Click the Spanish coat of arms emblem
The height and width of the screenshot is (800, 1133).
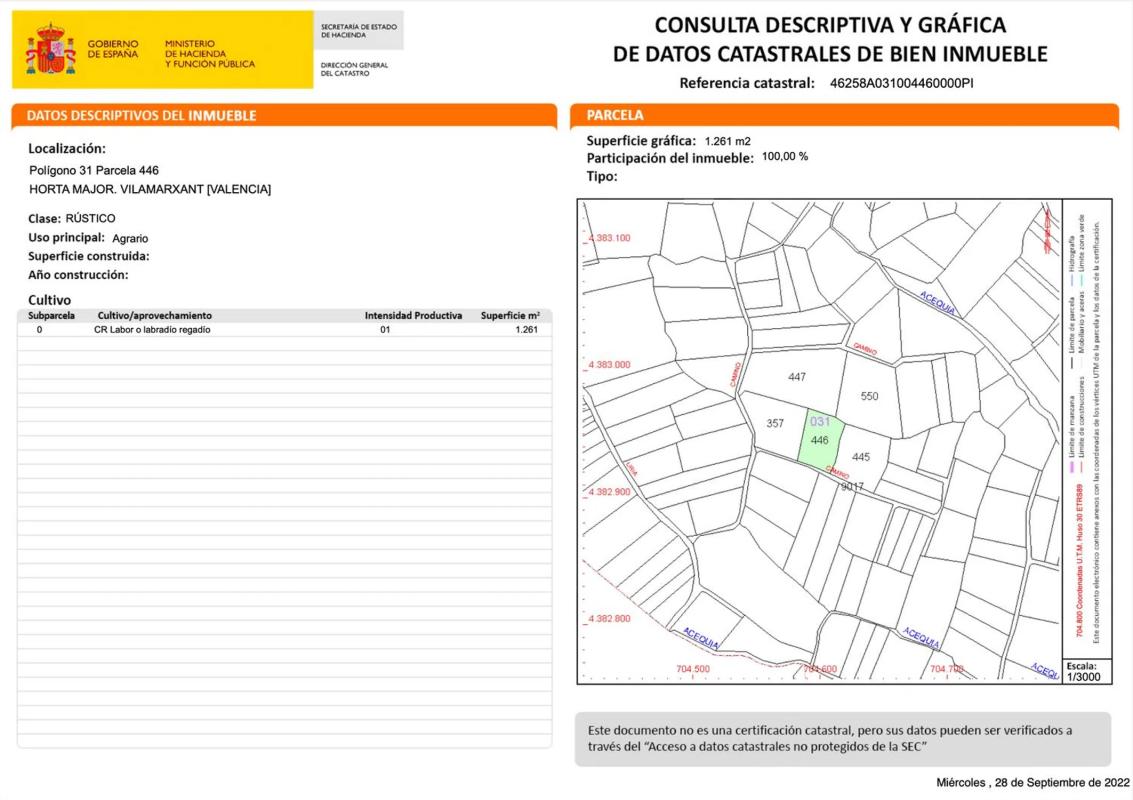click(51, 50)
